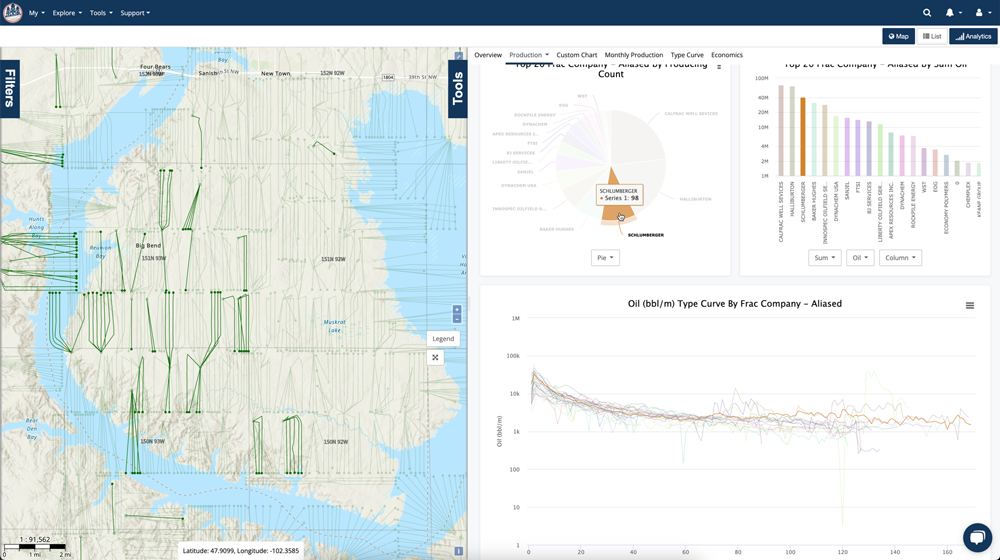Open the Filters side panel

(x=10, y=89)
